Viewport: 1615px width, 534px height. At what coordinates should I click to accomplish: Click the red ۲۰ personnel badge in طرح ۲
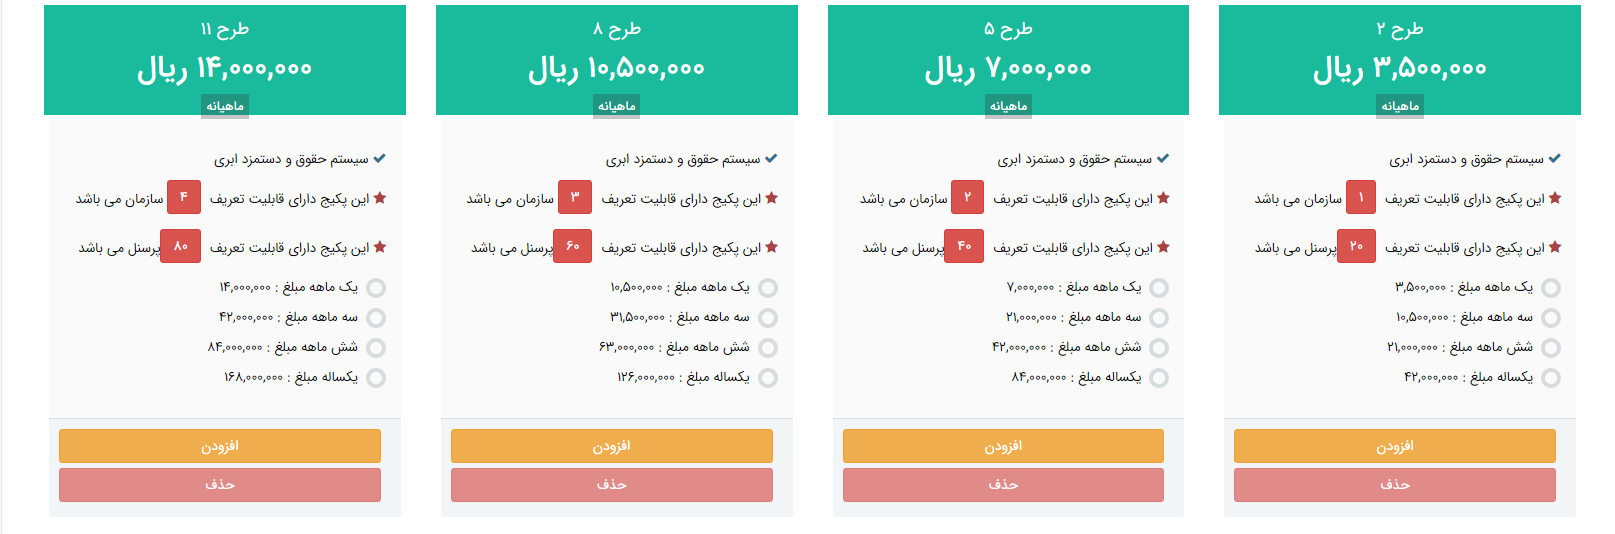1356,246
